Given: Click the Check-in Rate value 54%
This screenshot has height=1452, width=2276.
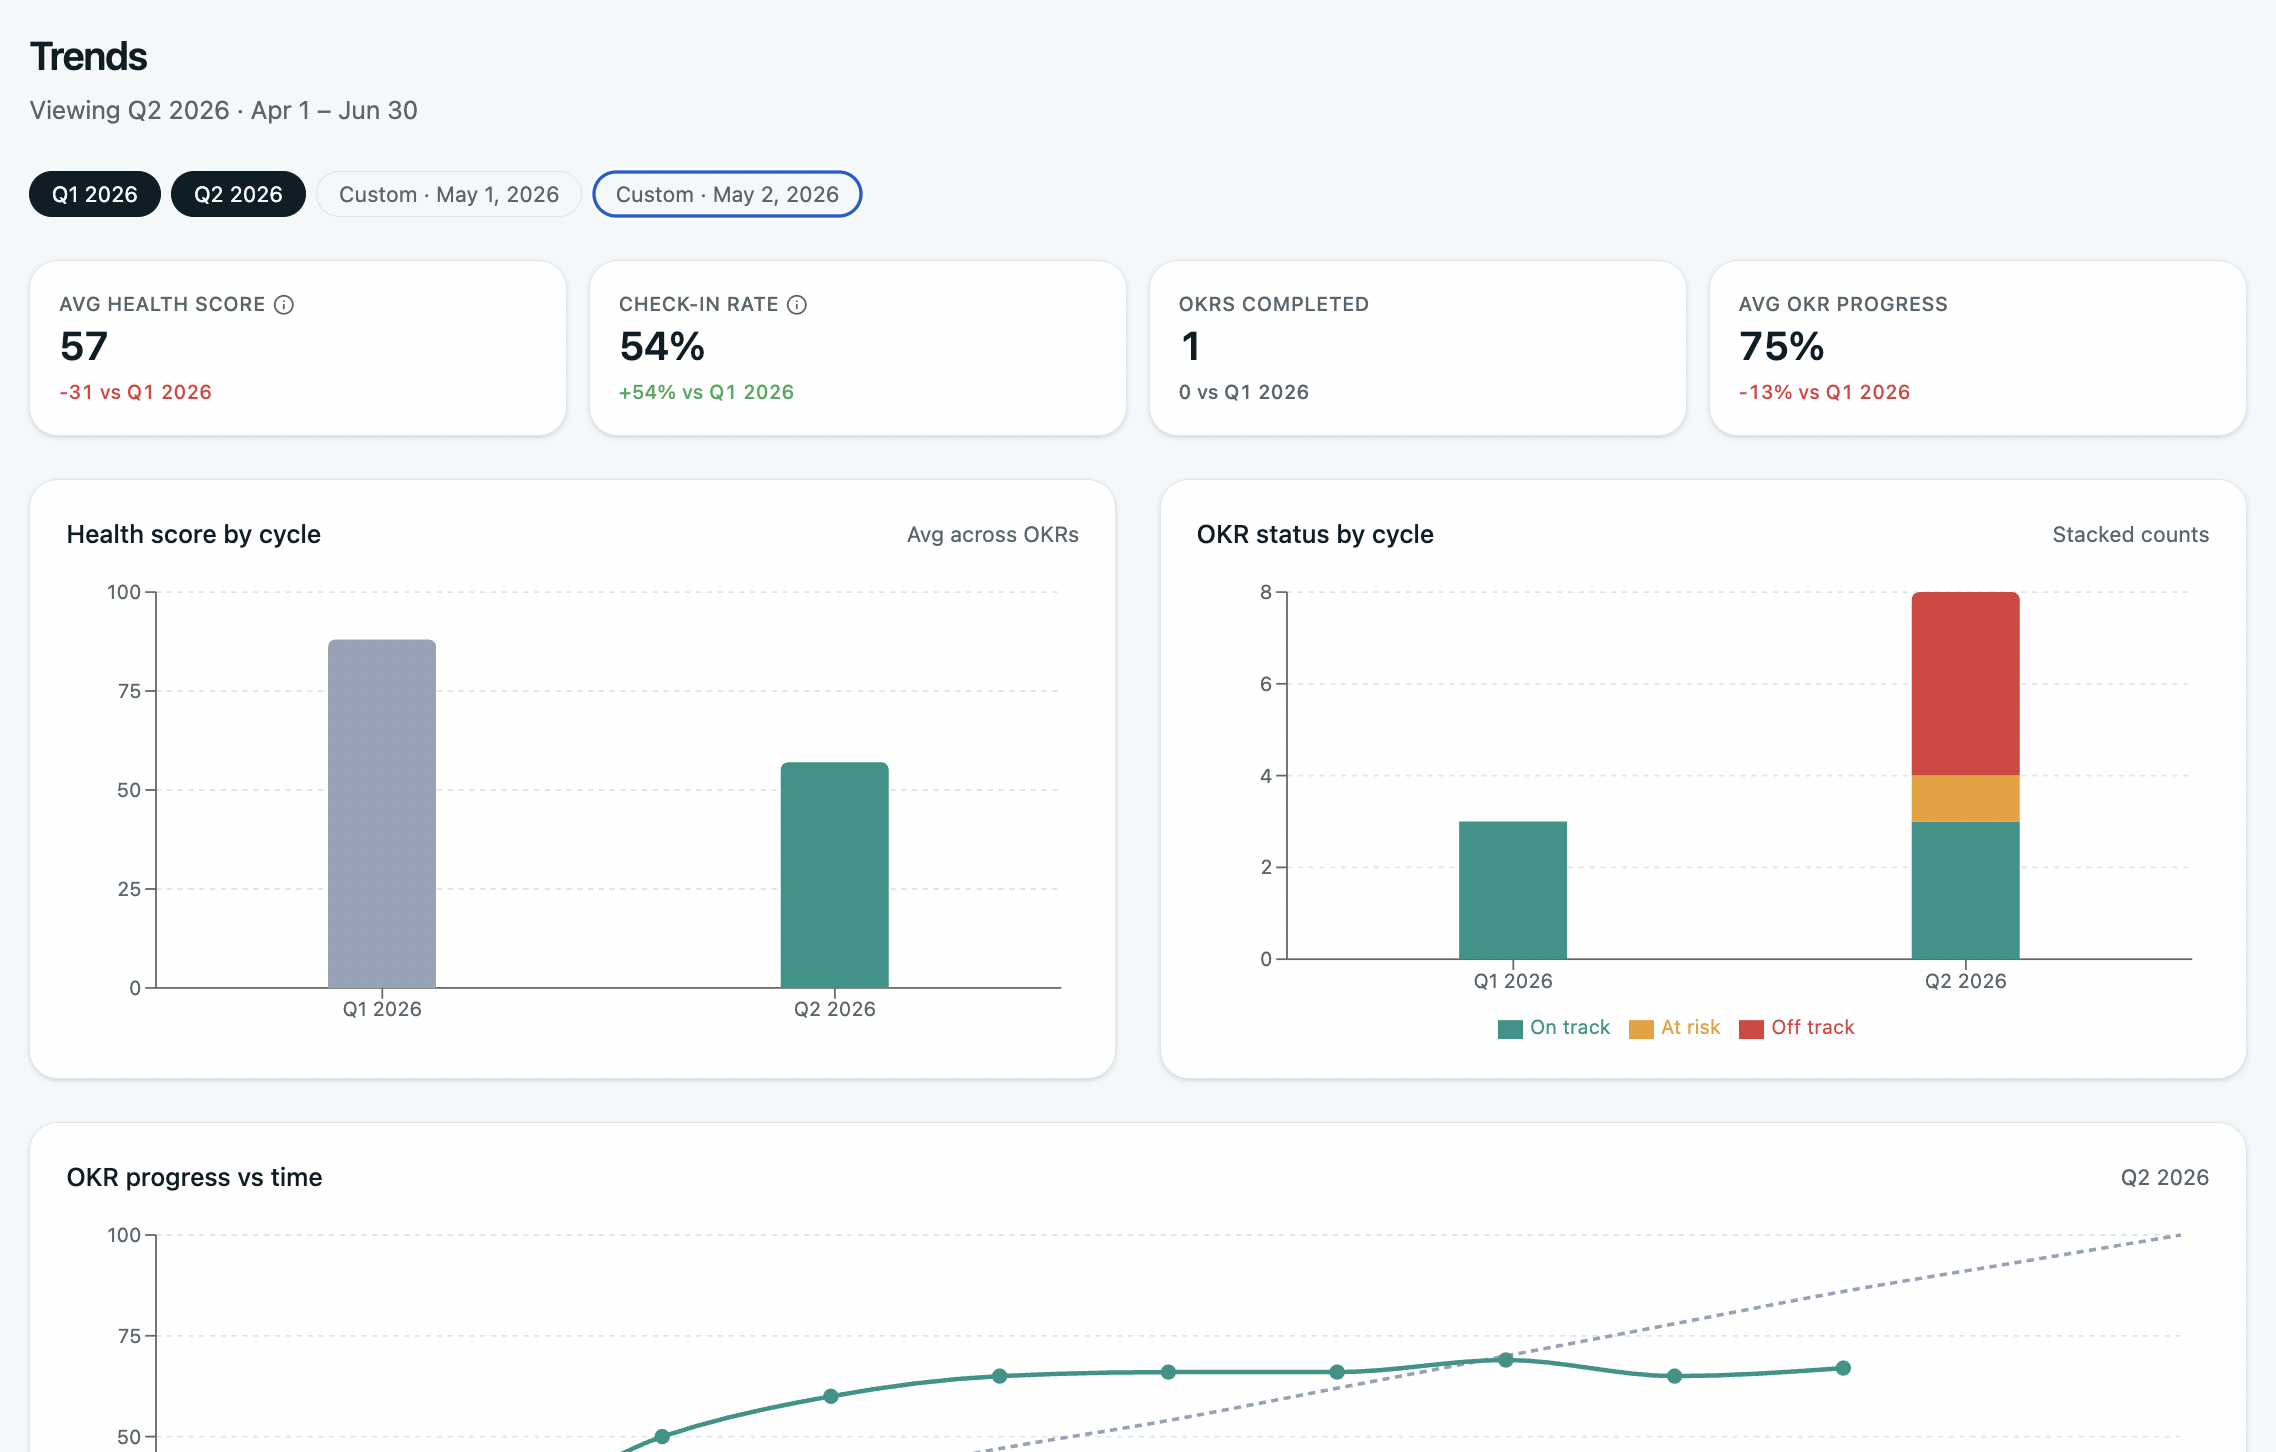Looking at the screenshot, I should [x=662, y=347].
